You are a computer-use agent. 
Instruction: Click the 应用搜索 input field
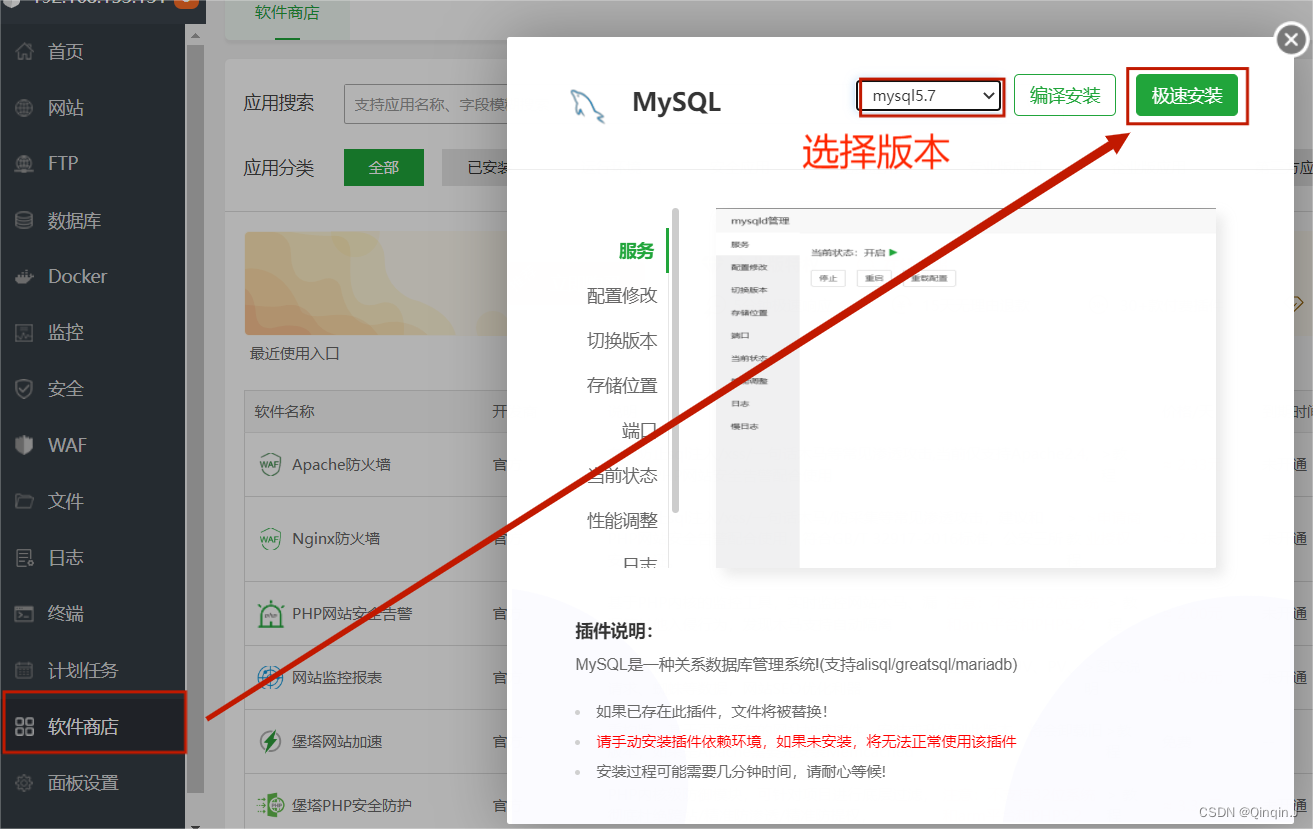(426, 104)
